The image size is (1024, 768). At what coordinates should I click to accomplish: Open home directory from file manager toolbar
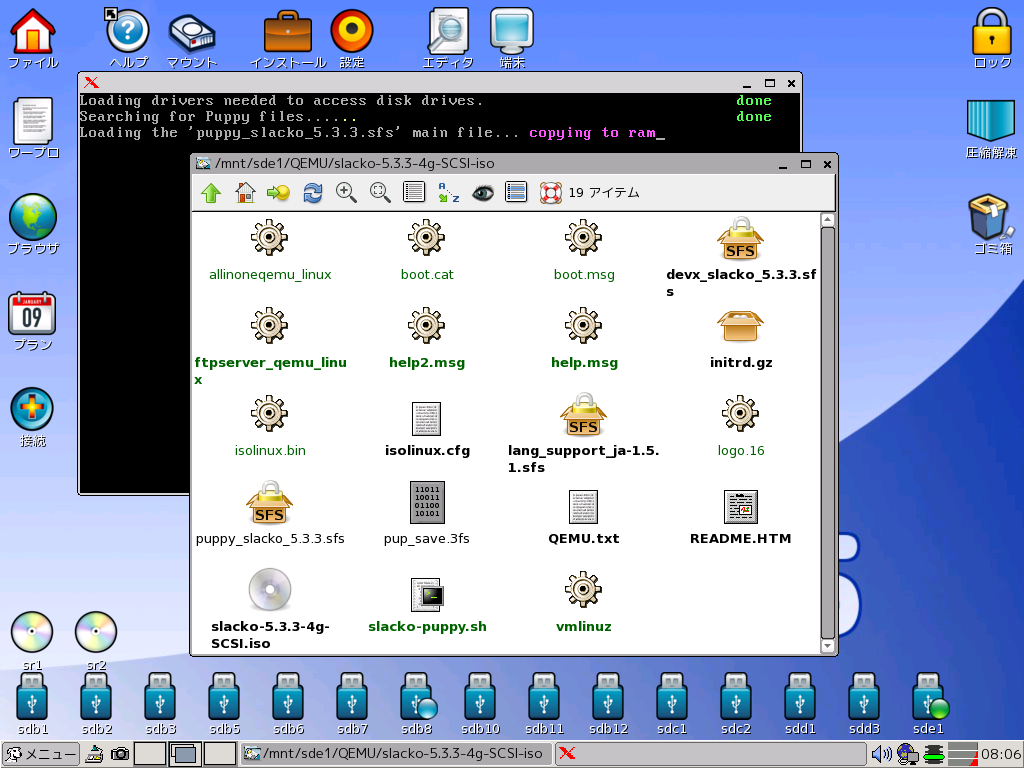point(244,192)
